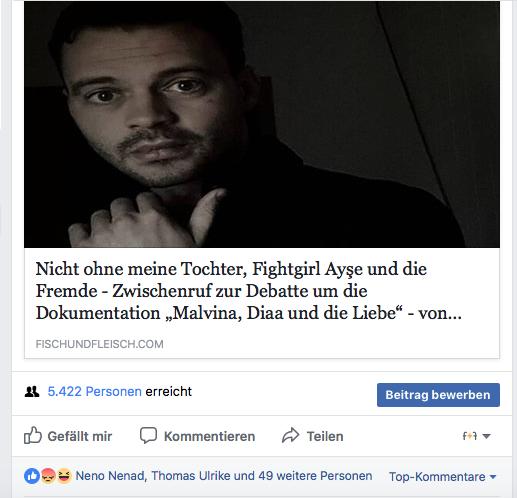517x498 pixels.
Task: Click the speech bubble Kommentieren icon
Action: coord(148,435)
